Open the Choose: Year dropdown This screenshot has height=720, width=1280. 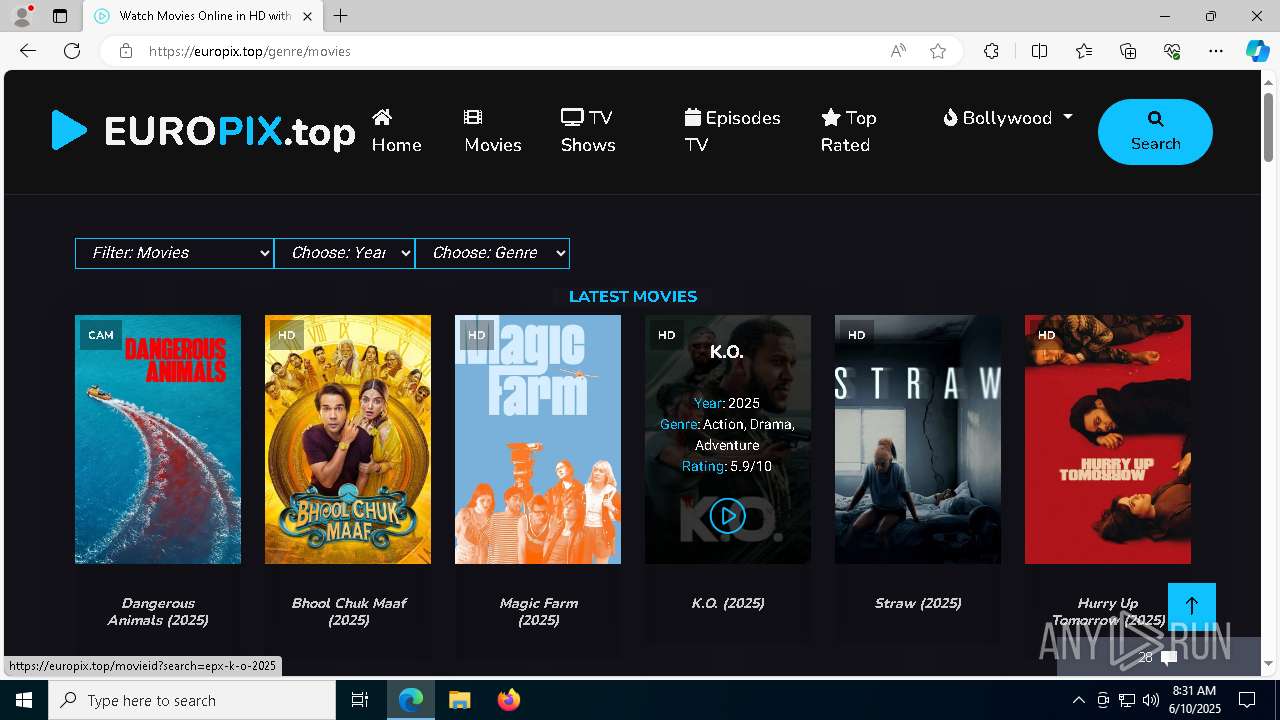(x=344, y=253)
